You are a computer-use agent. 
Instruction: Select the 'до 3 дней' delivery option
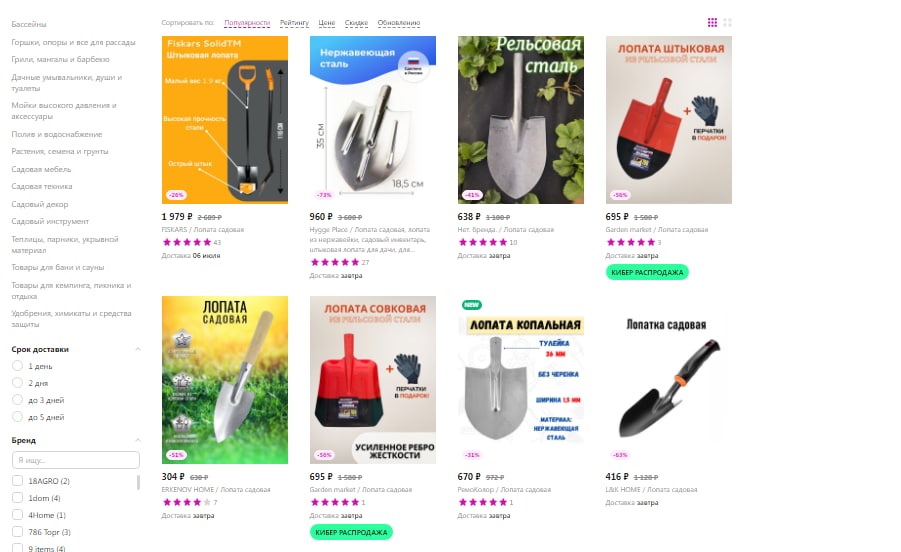coord(18,400)
